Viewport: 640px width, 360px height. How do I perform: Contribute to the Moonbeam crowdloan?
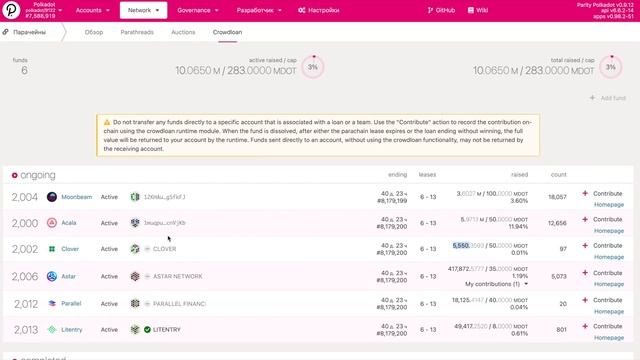click(x=602, y=193)
